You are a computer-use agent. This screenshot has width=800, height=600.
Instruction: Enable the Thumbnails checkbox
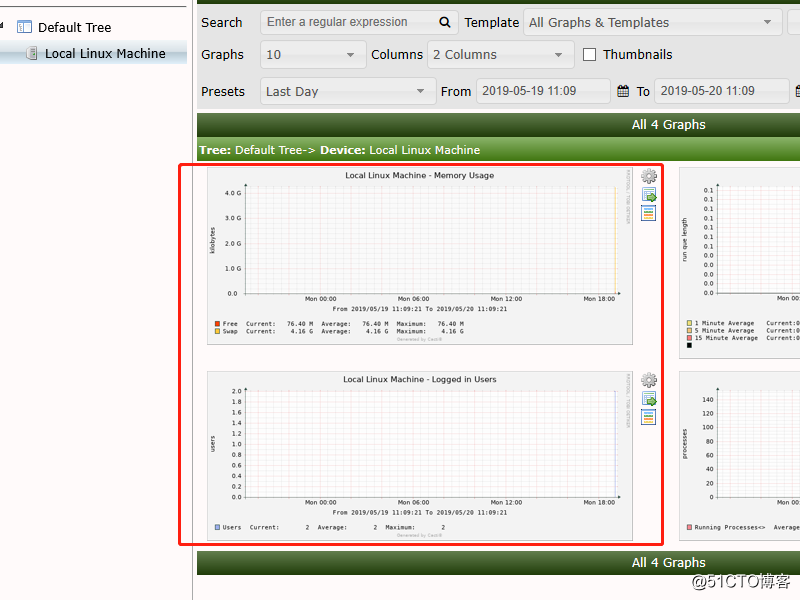[x=589, y=55]
